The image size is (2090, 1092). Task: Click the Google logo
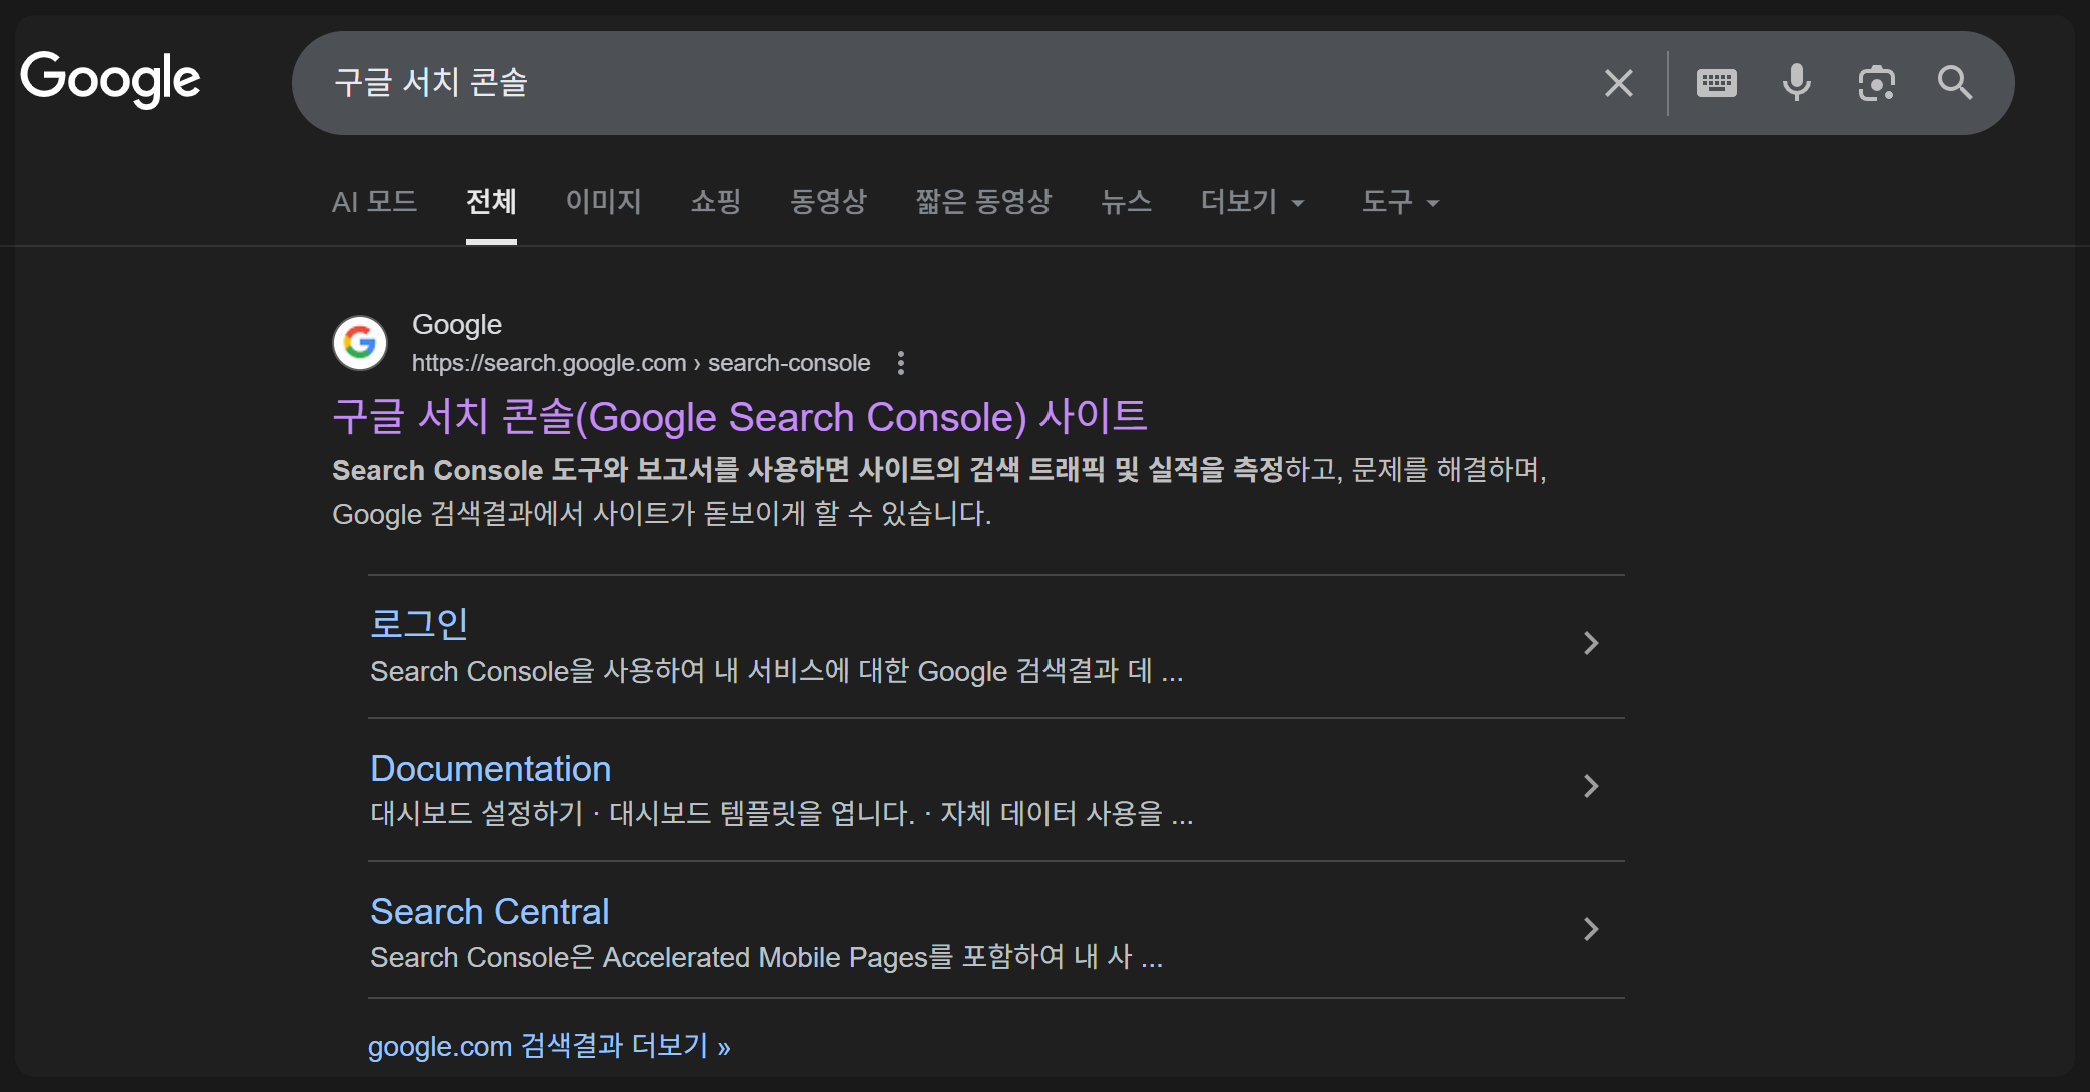[x=110, y=79]
